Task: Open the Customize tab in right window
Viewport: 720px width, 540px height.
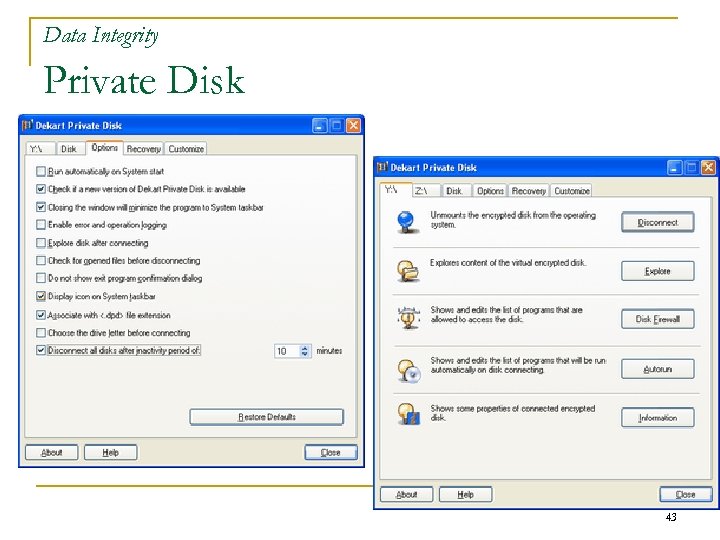Action: [x=572, y=191]
